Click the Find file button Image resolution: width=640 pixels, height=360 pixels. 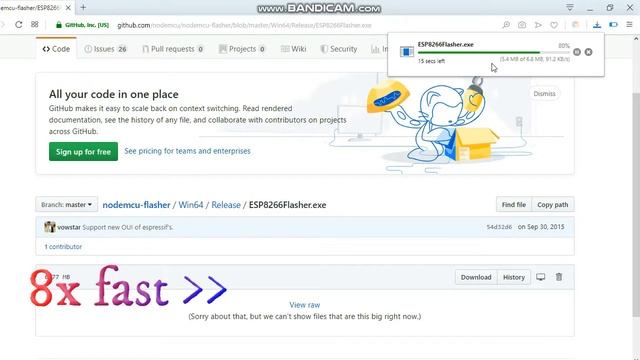514,204
